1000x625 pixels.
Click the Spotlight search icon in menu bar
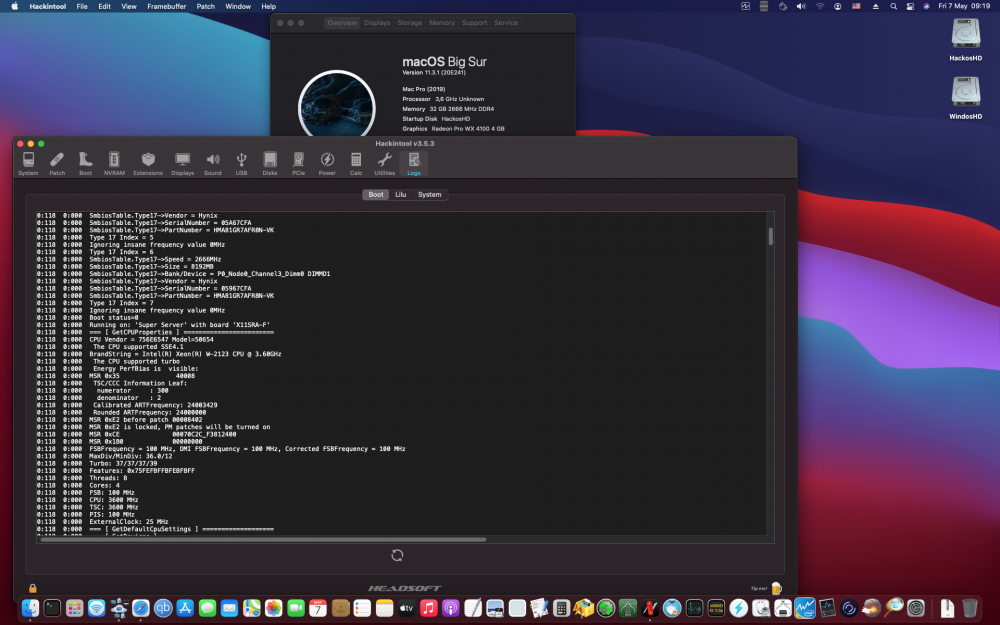tap(893, 6)
